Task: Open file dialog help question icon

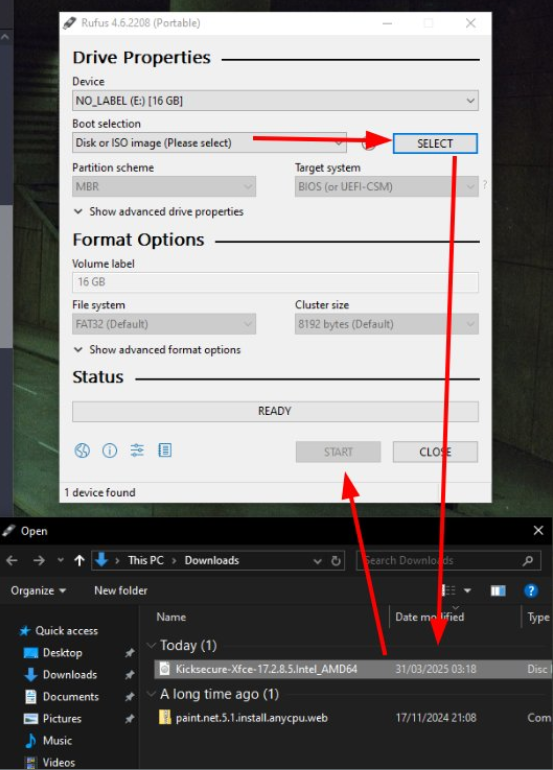Action: pyautogui.click(x=530, y=590)
